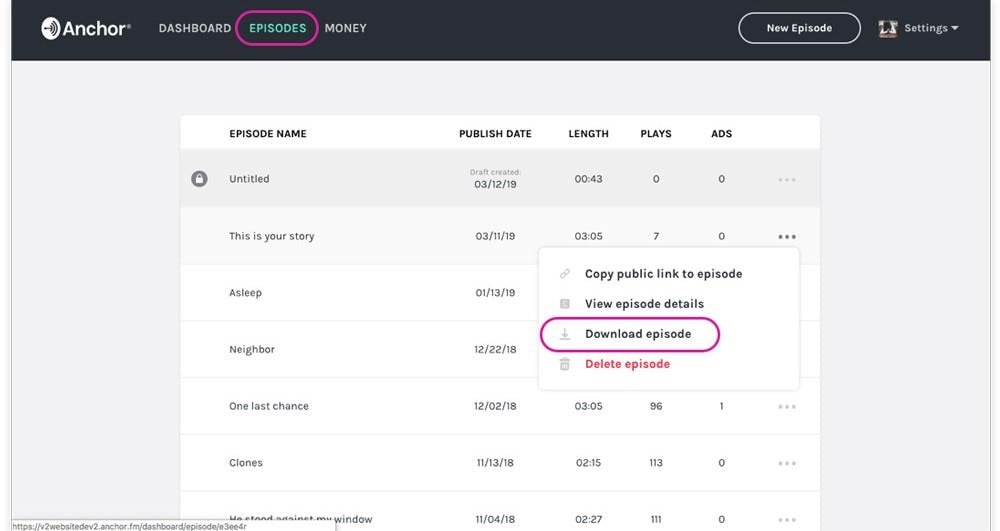The height and width of the screenshot is (531, 1000).
Task: Open the Neighbor episode
Action: pos(251,350)
